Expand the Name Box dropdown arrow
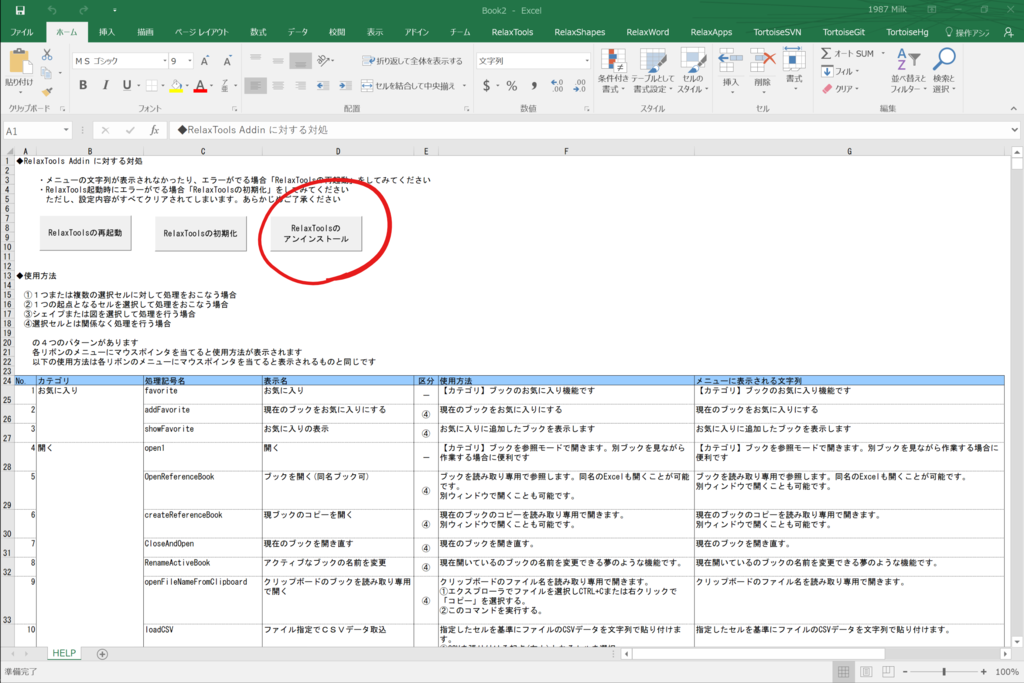This screenshot has height=683, width=1024. pos(66,130)
